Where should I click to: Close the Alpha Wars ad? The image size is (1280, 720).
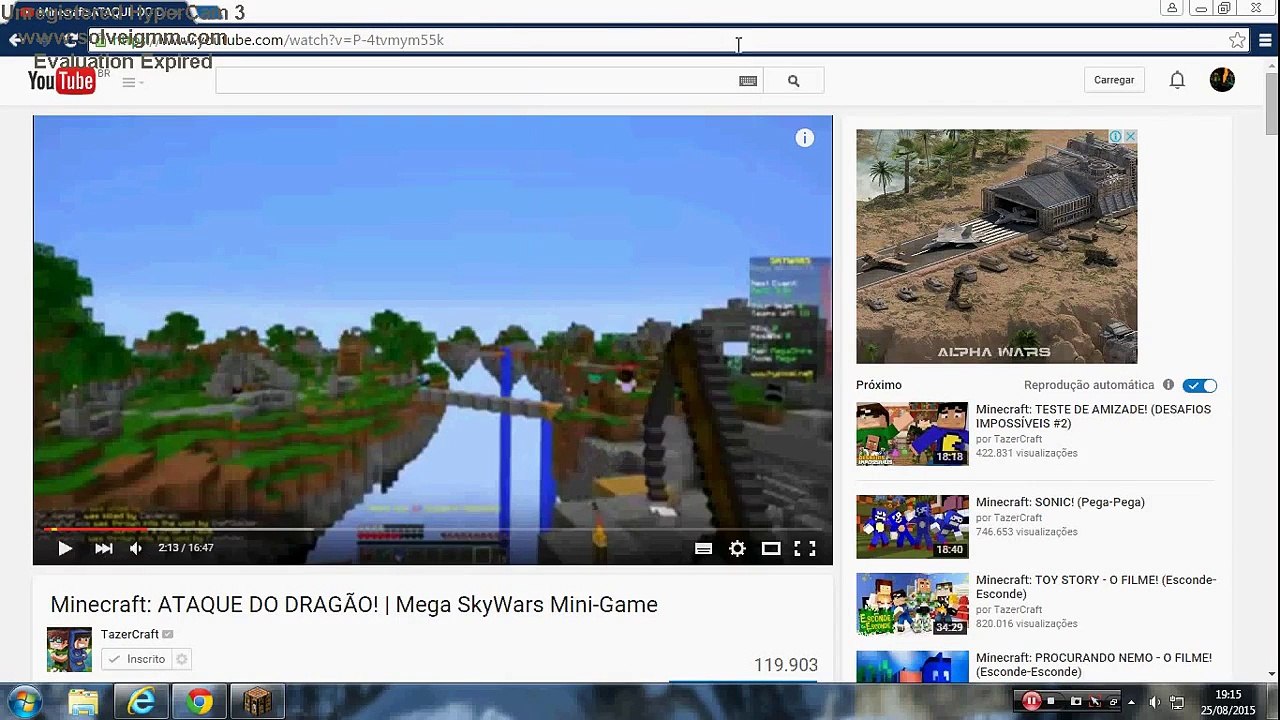1130,136
